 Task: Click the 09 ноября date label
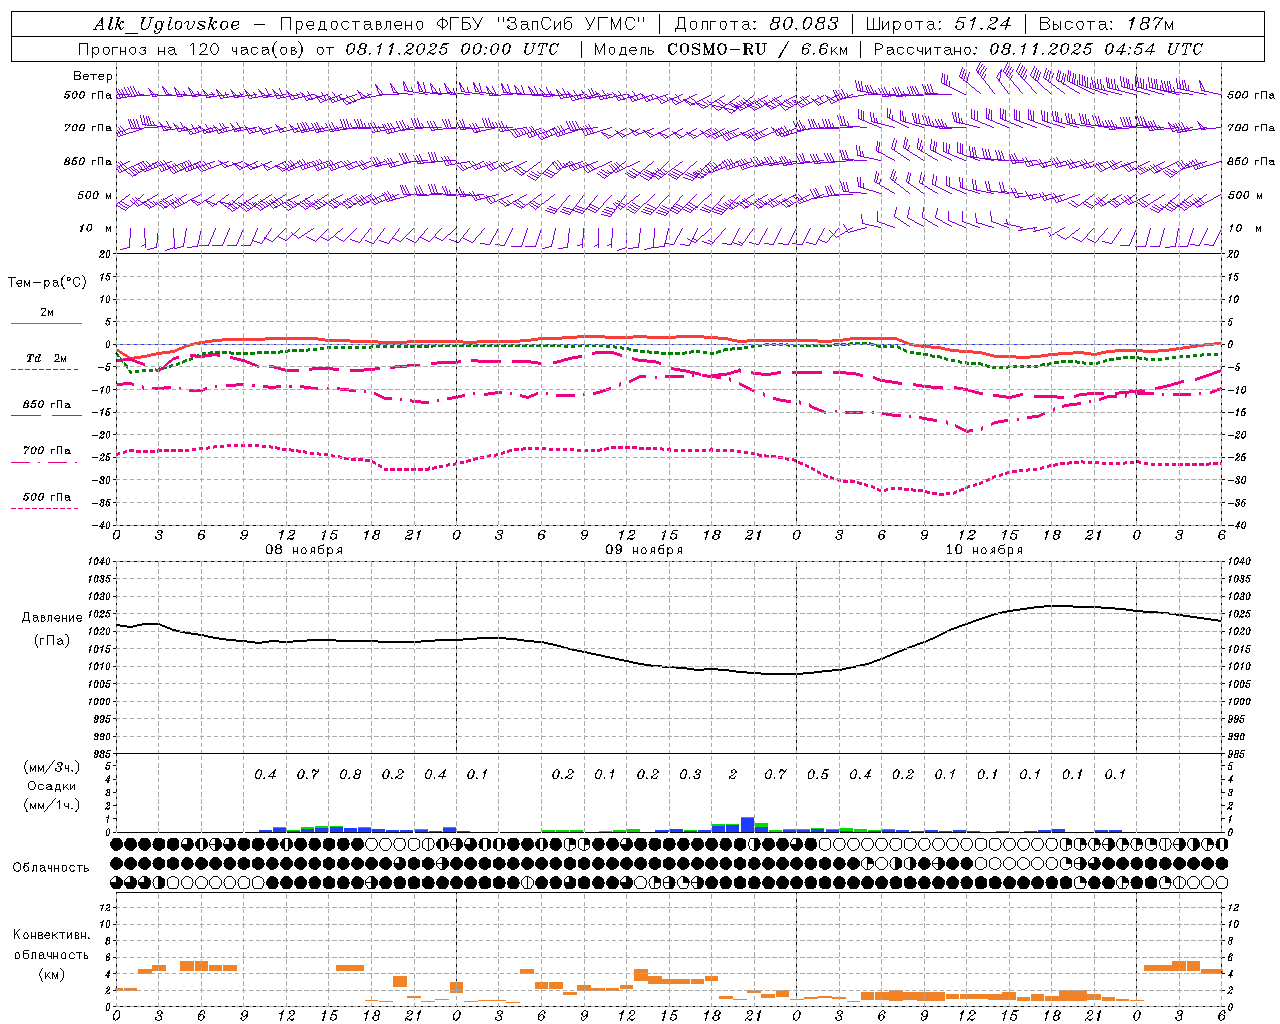644,550
